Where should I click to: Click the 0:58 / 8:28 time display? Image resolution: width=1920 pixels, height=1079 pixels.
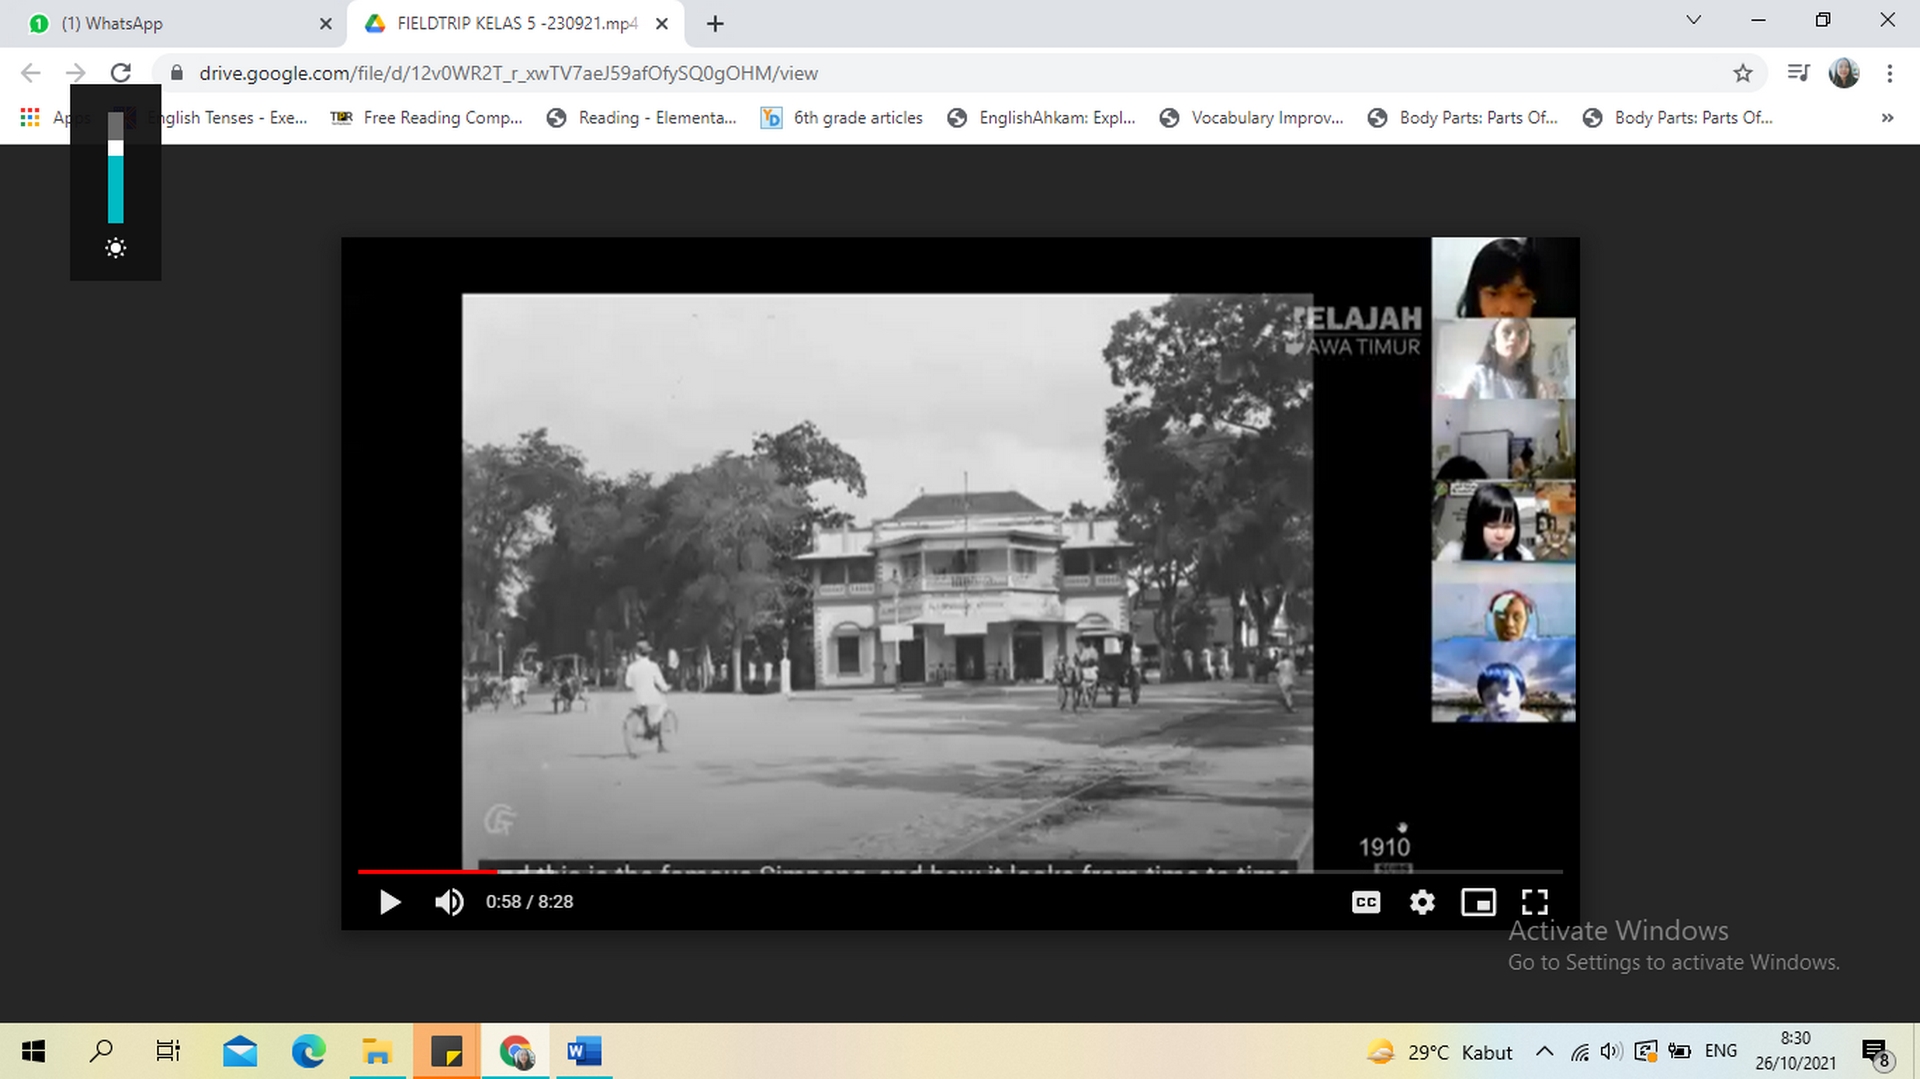[x=529, y=902]
